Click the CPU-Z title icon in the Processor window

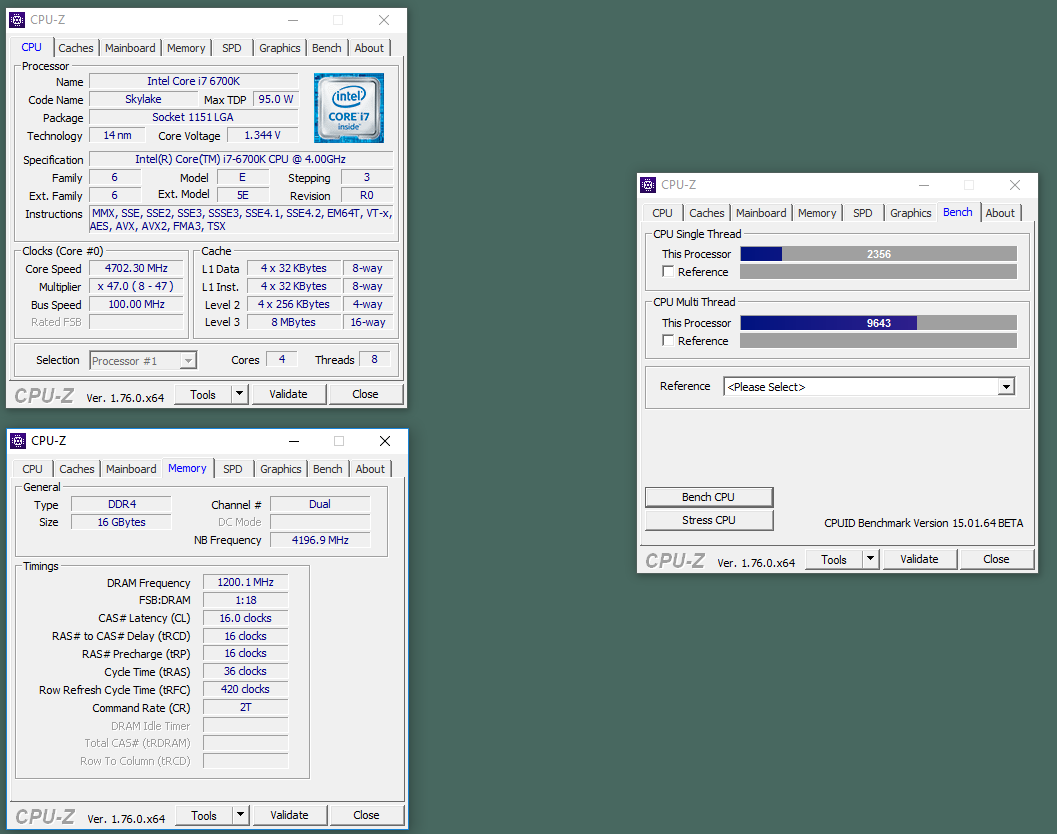[18, 20]
